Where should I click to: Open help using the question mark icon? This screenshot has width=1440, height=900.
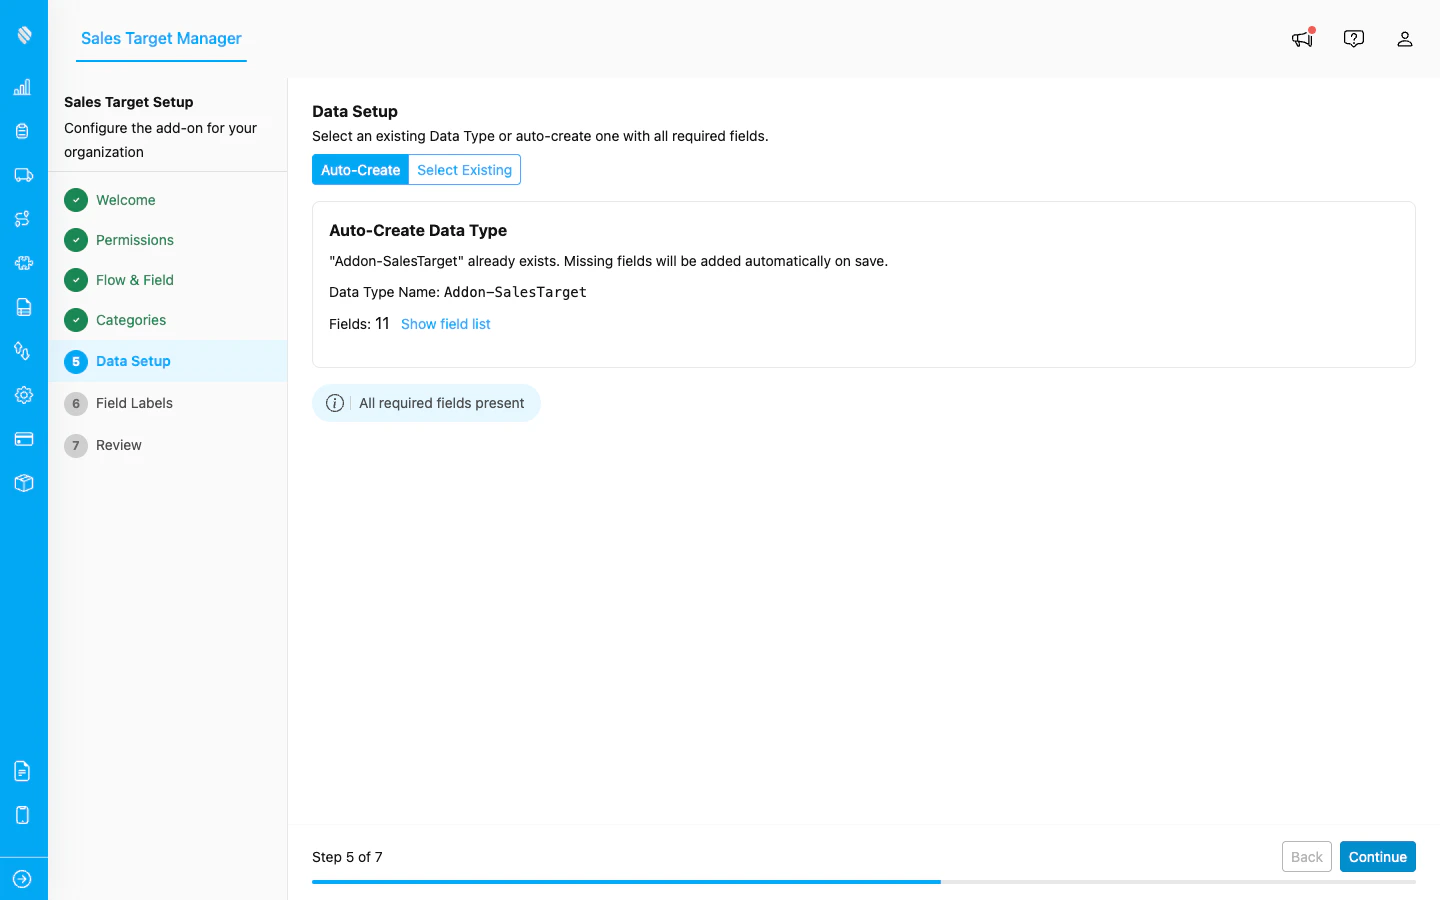(x=1353, y=38)
